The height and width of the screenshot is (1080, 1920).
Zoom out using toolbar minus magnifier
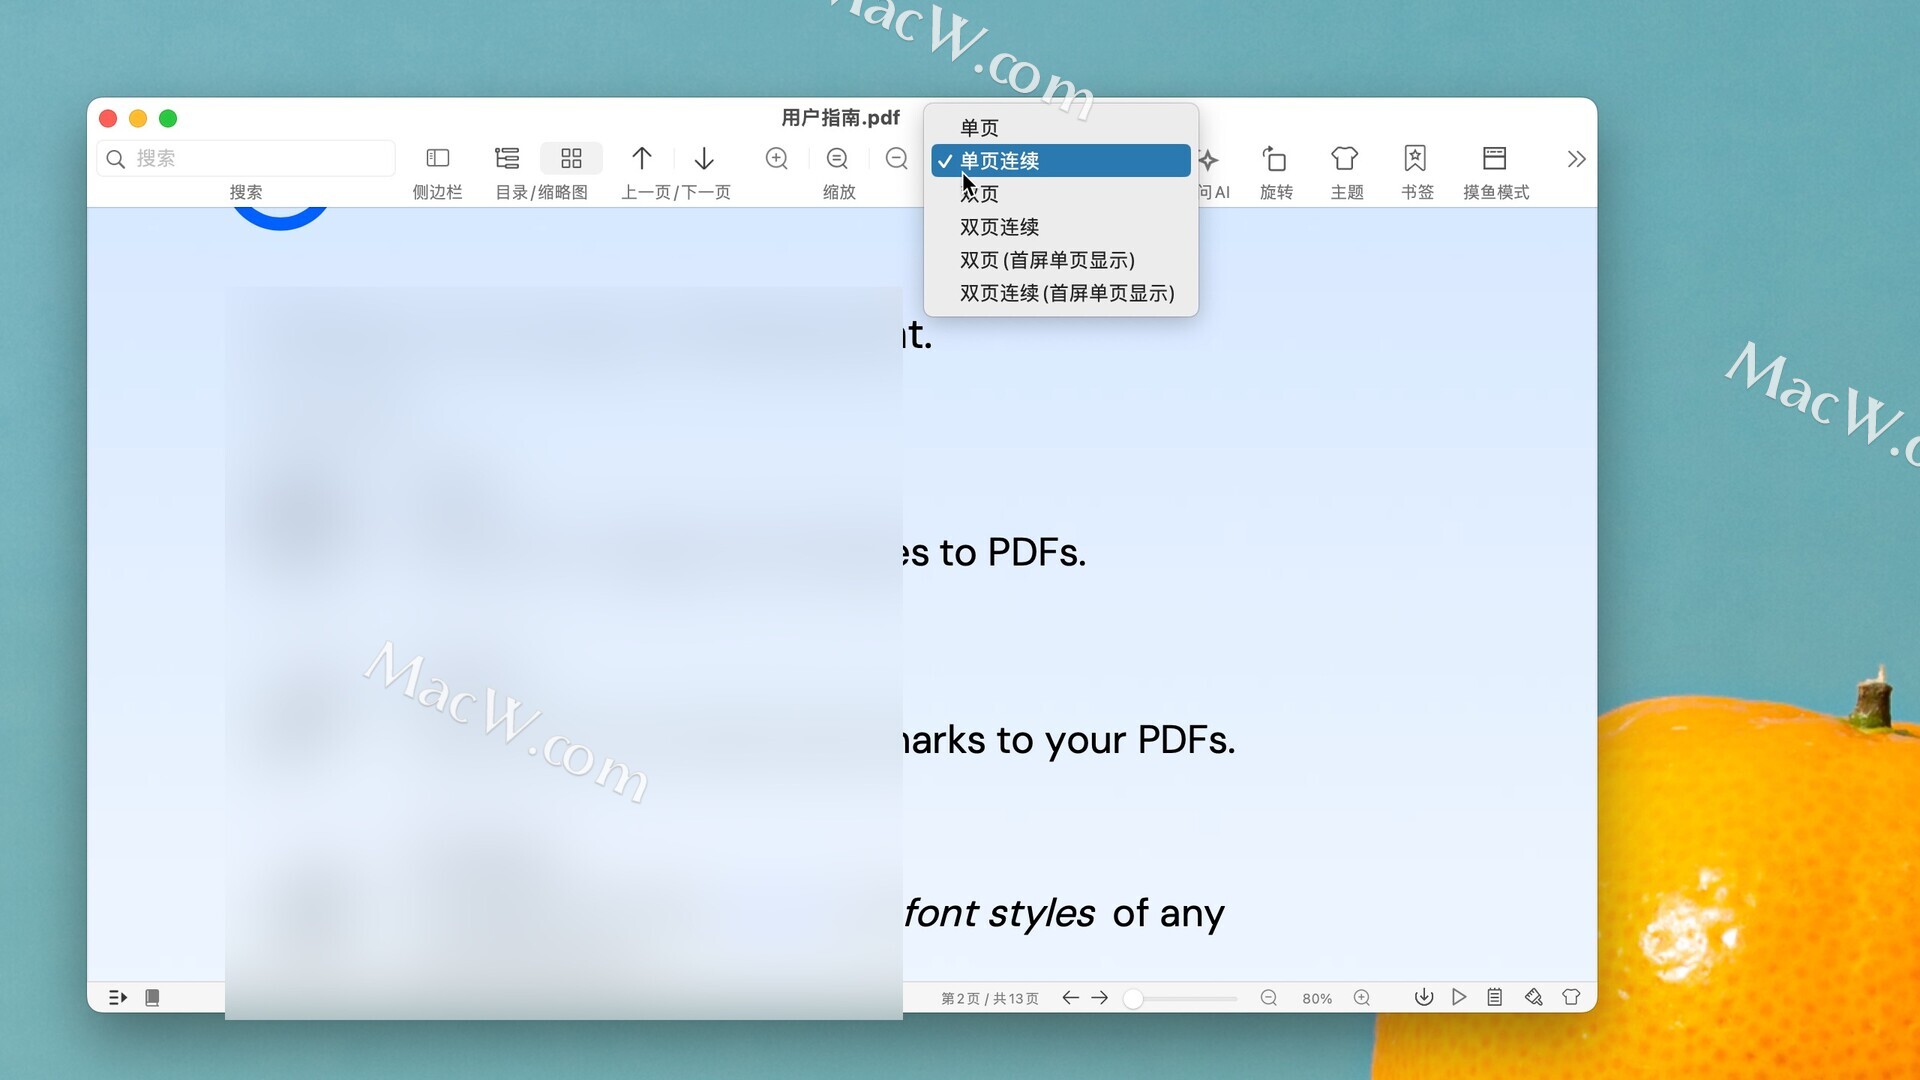tap(897, 158)
